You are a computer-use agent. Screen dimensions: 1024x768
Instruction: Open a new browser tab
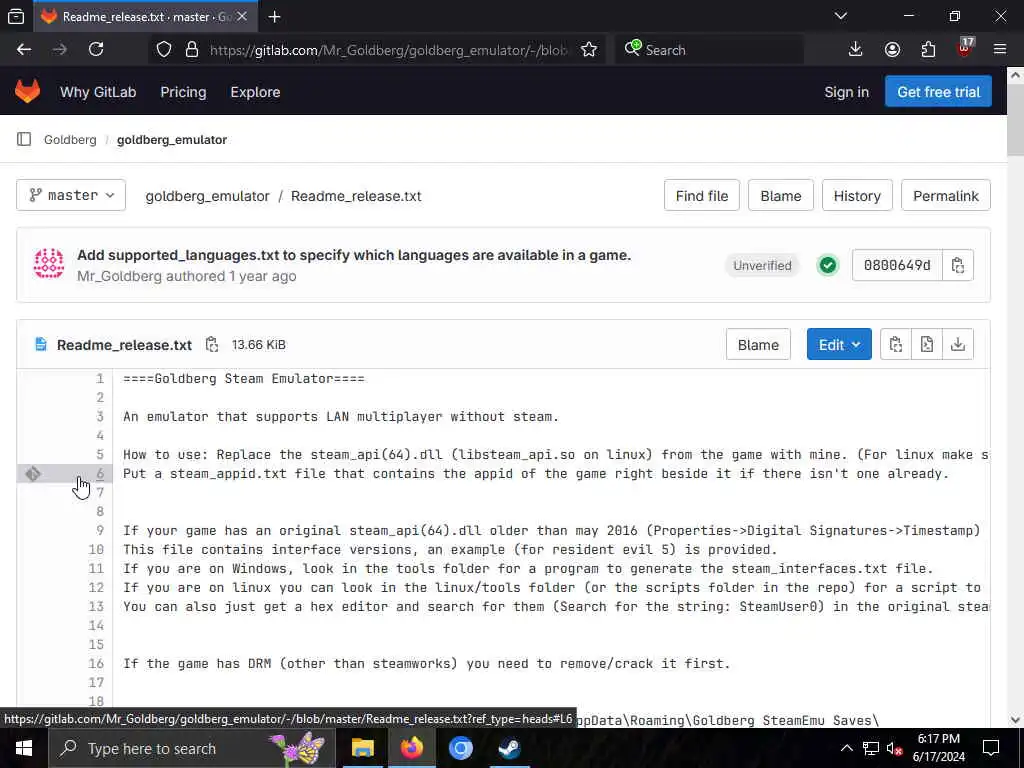click(x=274, y=17)
